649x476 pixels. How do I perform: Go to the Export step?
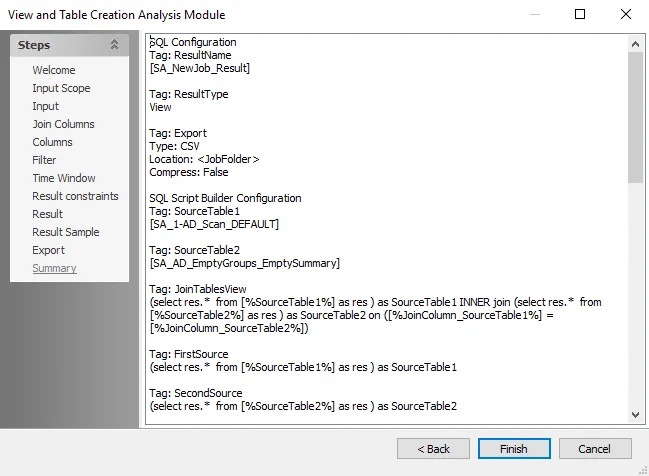pos(48,250)
